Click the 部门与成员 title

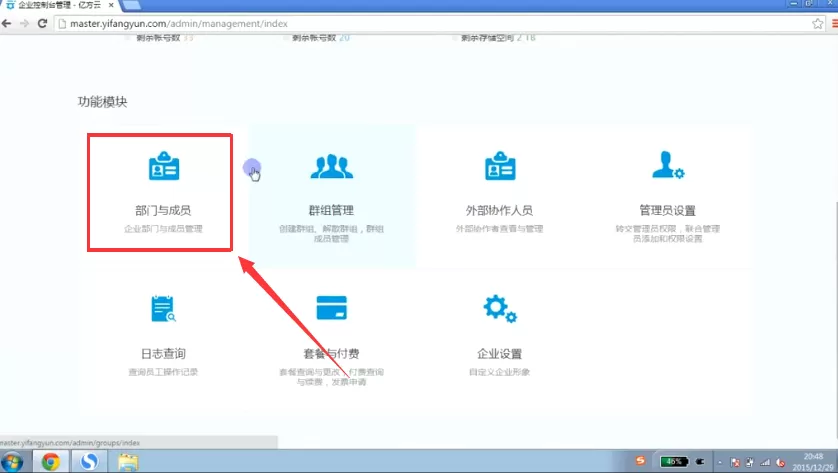pyautogui.click(x=163, y=211)
